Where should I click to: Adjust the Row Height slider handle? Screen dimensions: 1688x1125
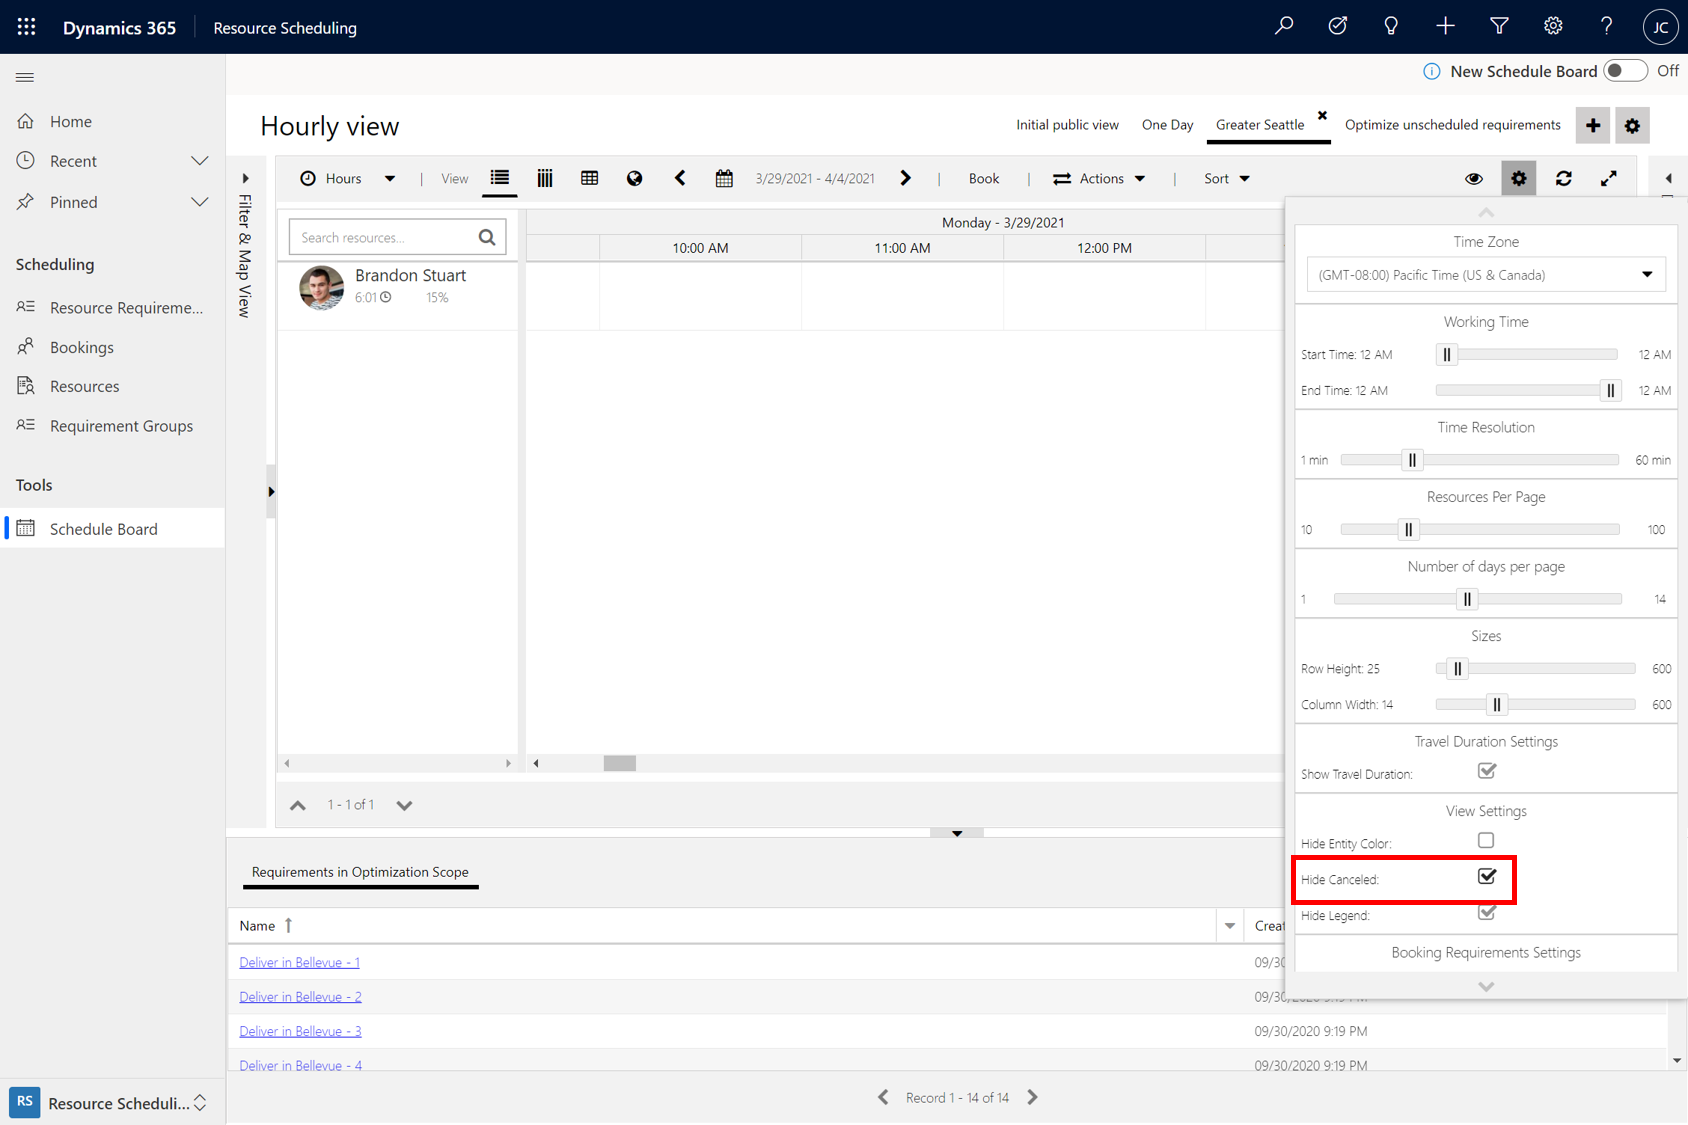1457,669
